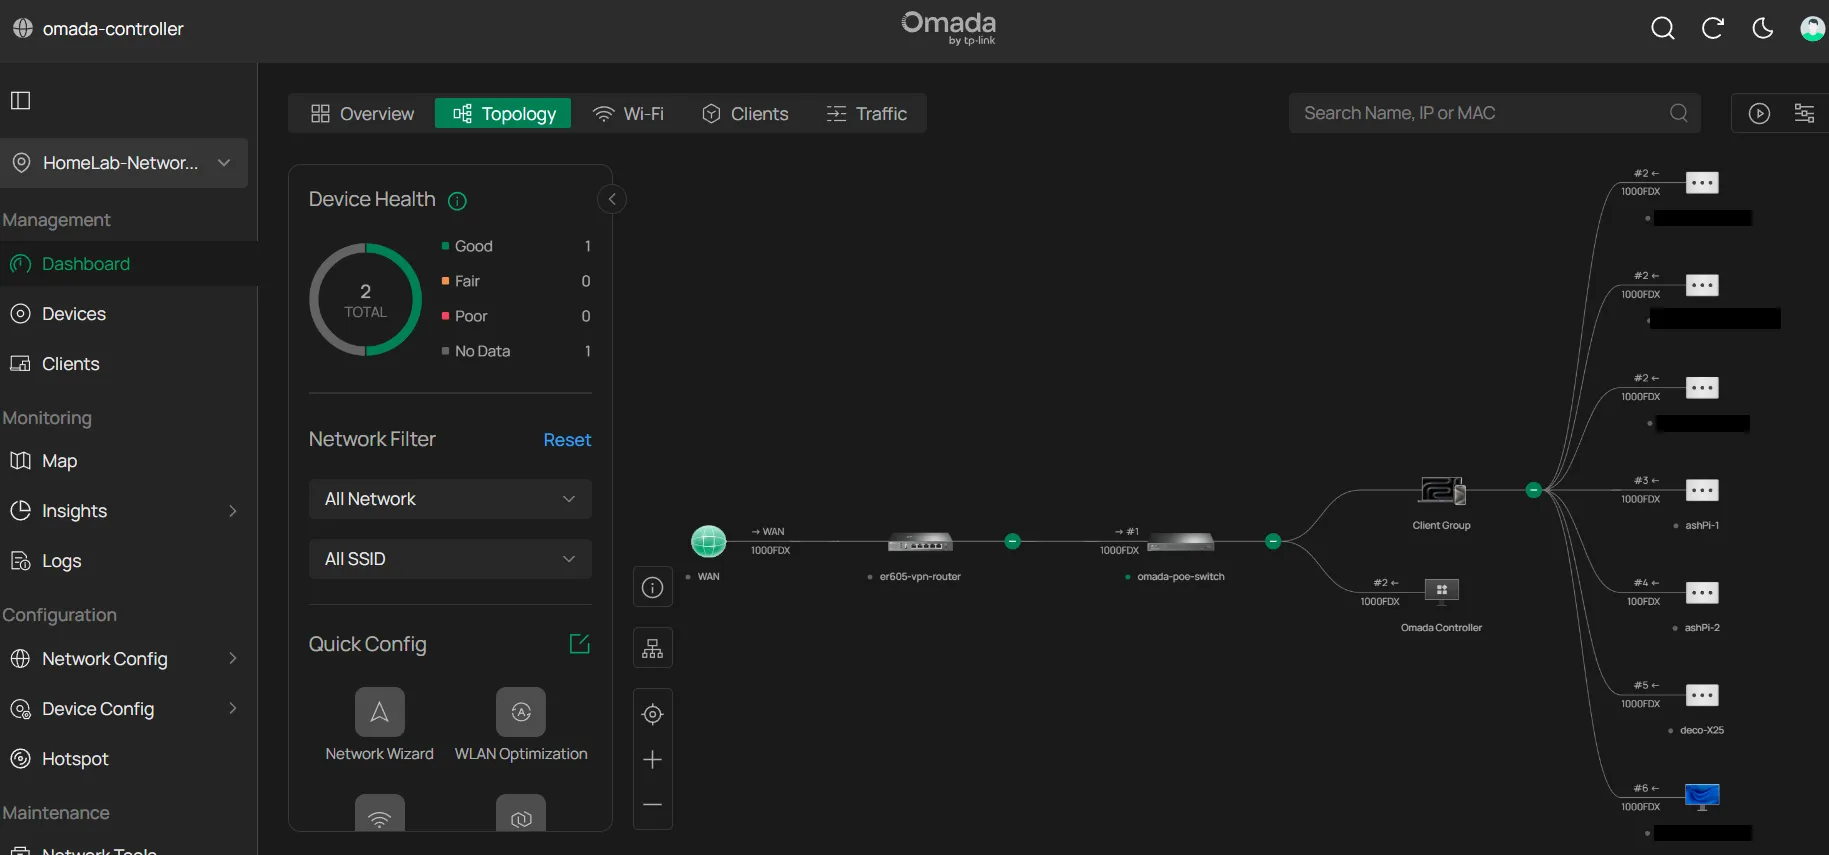Select the ashPi-2 client icon

pos(1702,593)
